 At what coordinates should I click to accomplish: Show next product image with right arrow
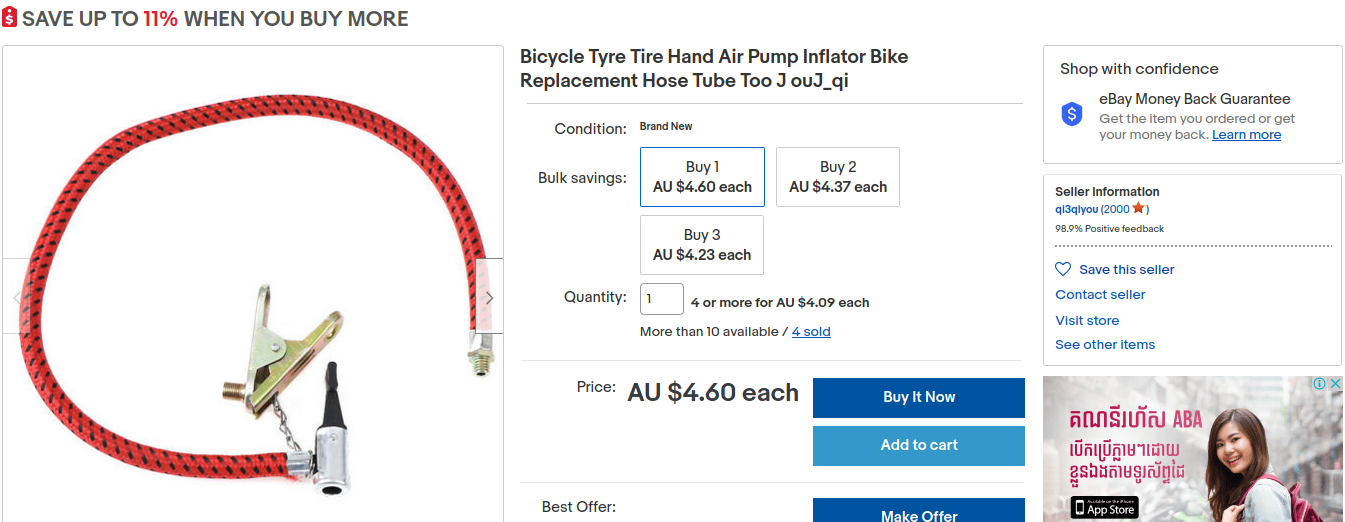coord(489,297)
